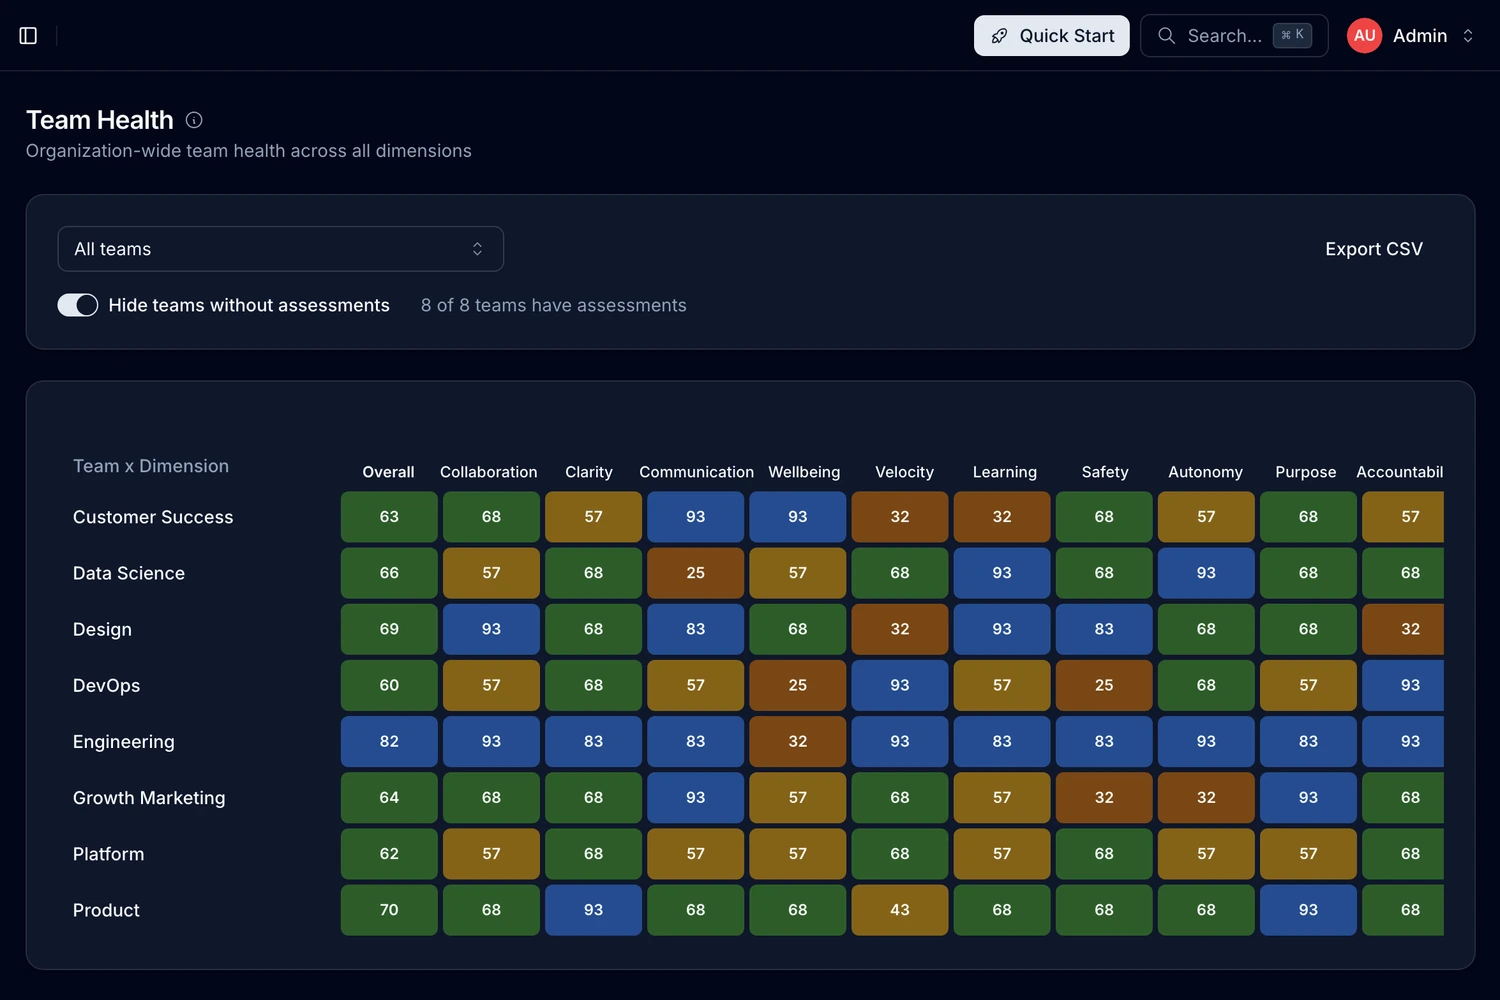Screen dimensions: 1500x1000
Task: Select the Data Science team row label
Action: pos(129,573)
